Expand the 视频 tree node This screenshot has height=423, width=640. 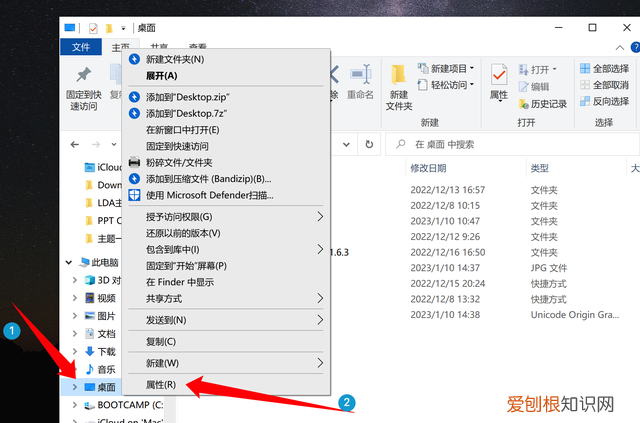[75, 298]
